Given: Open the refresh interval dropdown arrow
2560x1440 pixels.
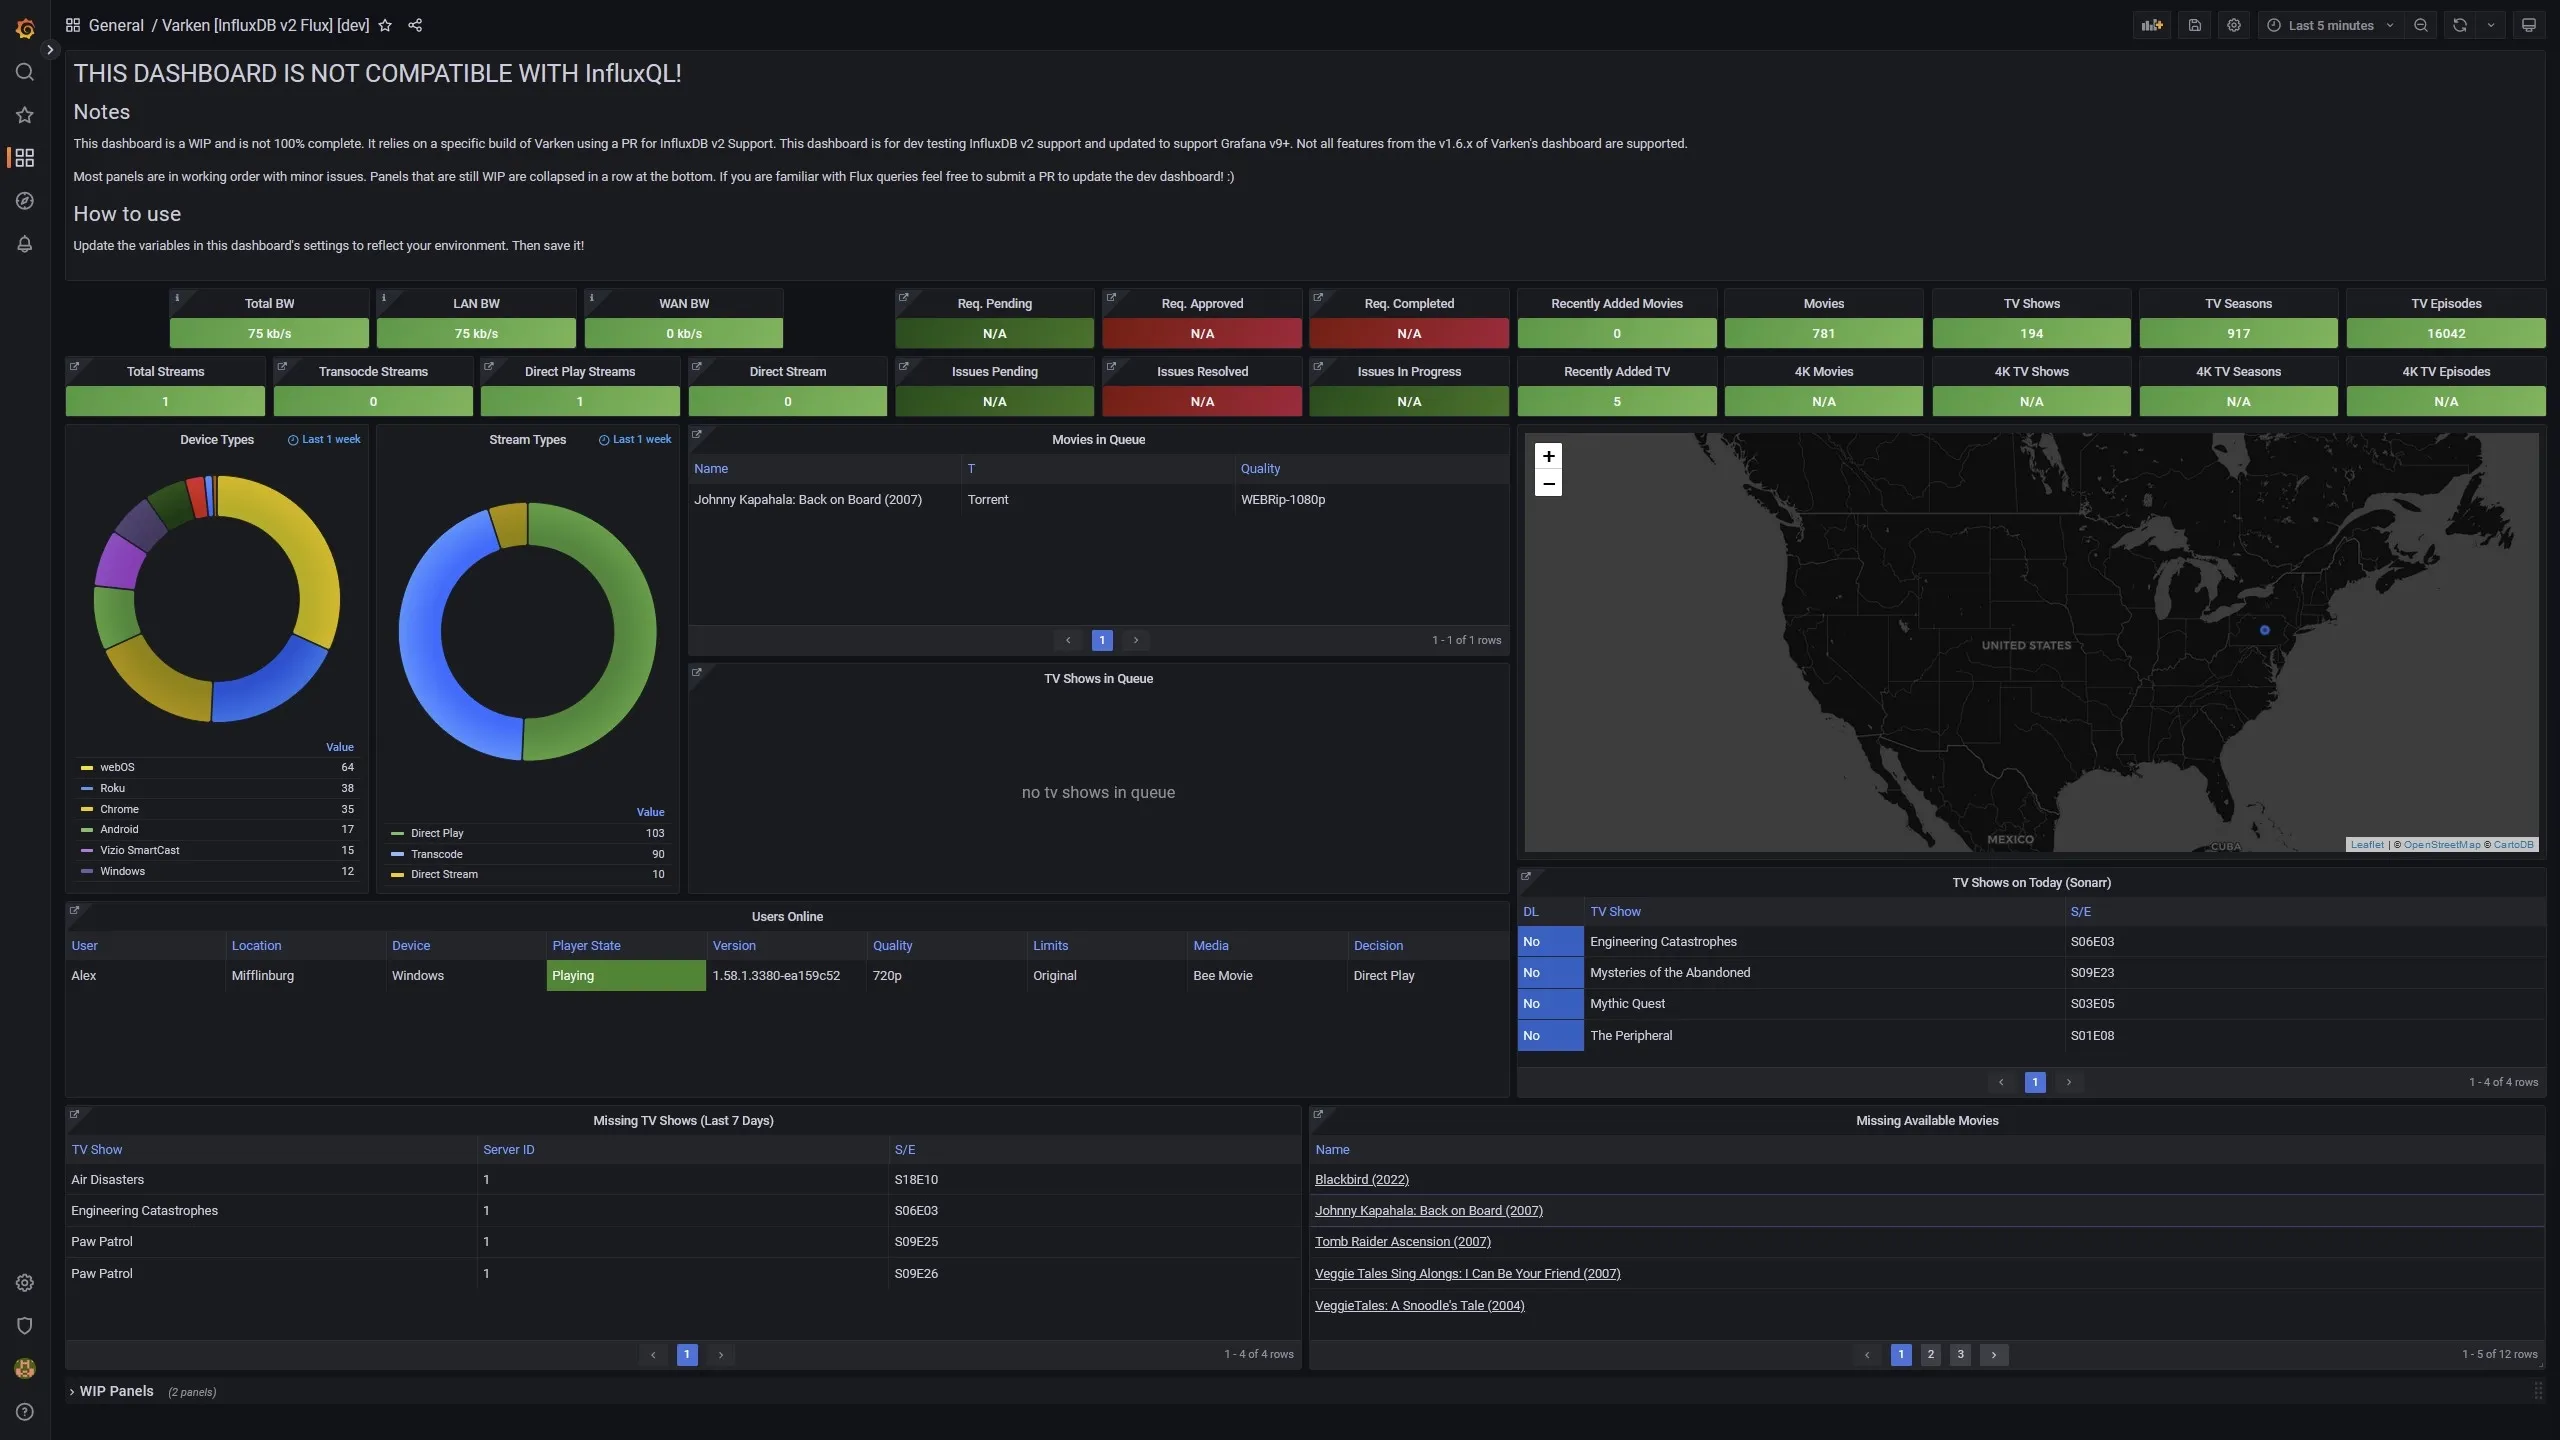Looking at the screenshot, I should pos(2489,25).
